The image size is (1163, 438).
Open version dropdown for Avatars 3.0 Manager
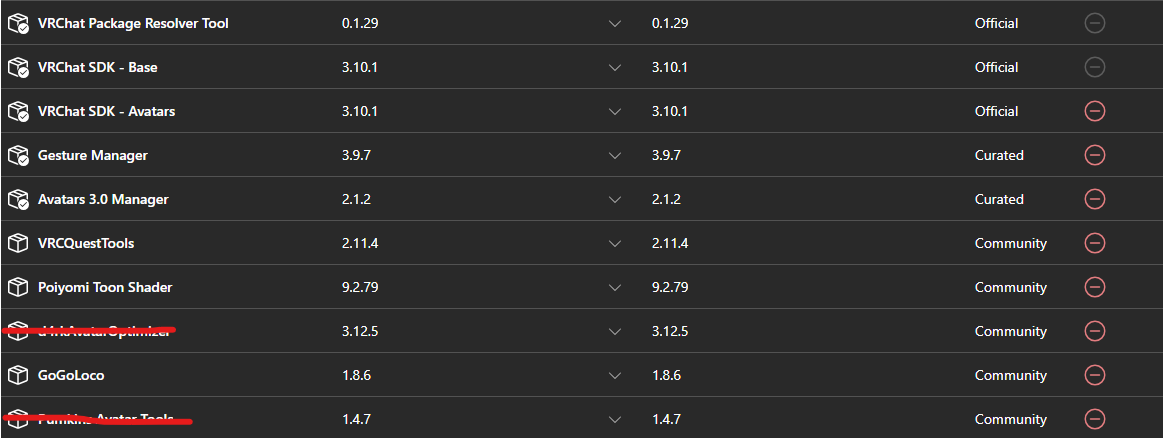[x=615, y=199]
